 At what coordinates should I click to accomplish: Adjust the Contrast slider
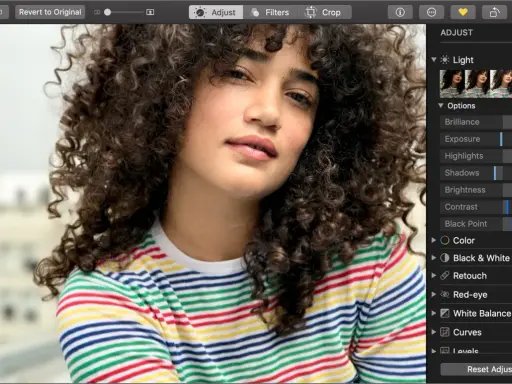(476, 207)
